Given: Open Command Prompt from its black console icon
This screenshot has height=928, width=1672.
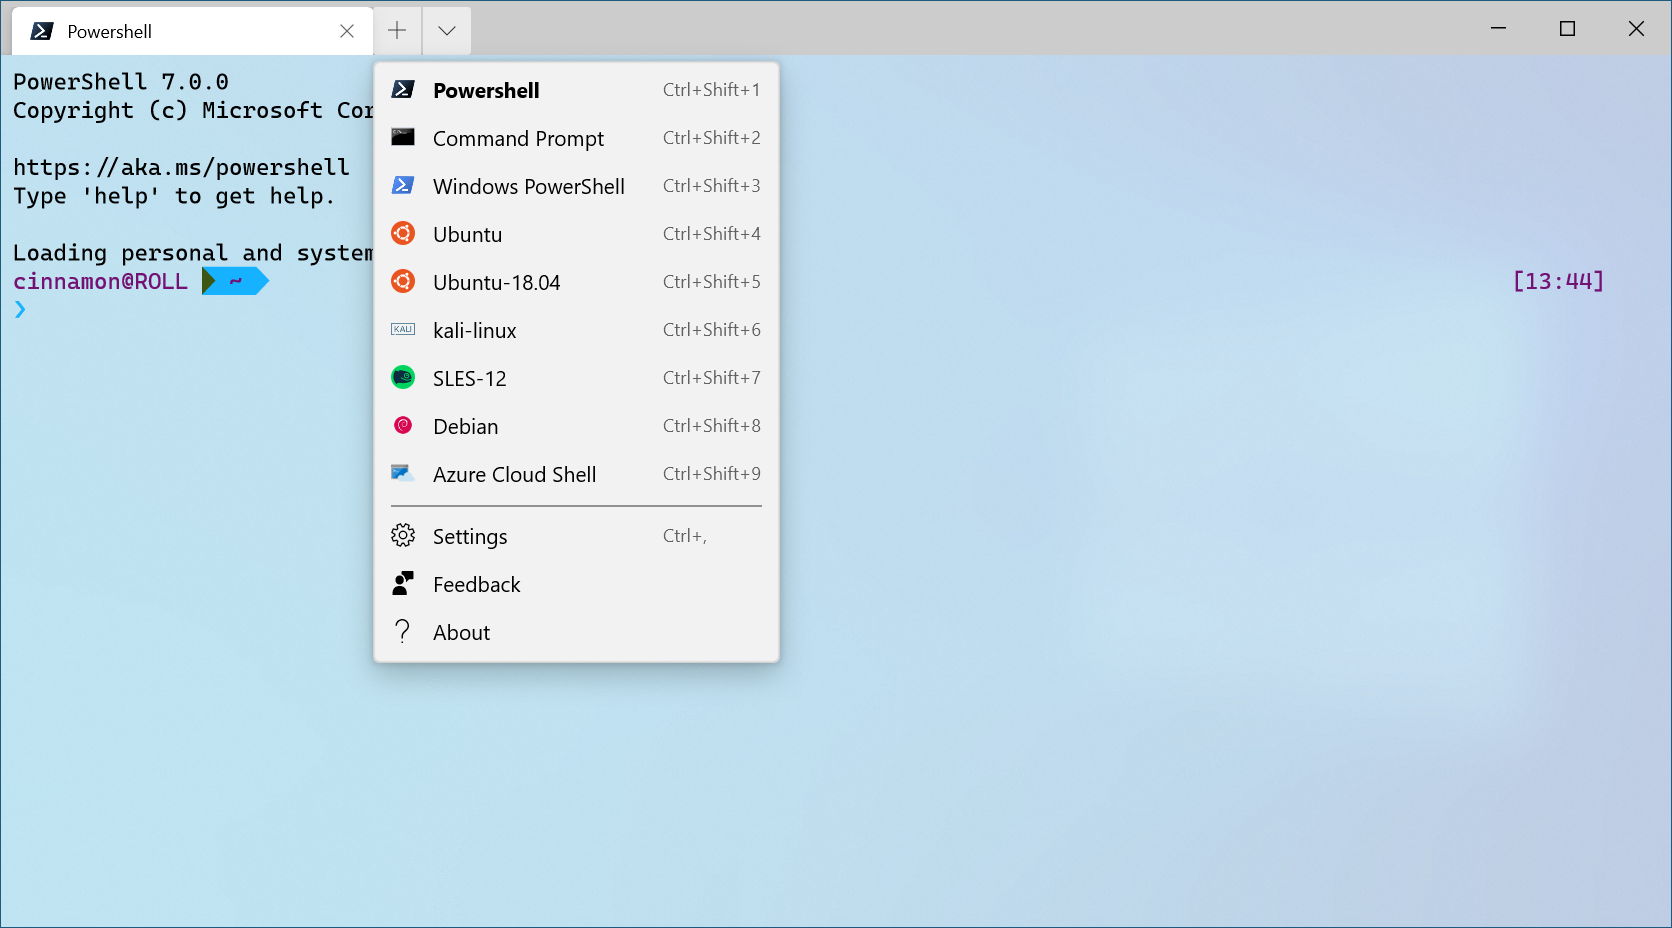Looking at the screenshot, I should pos(403,137).
